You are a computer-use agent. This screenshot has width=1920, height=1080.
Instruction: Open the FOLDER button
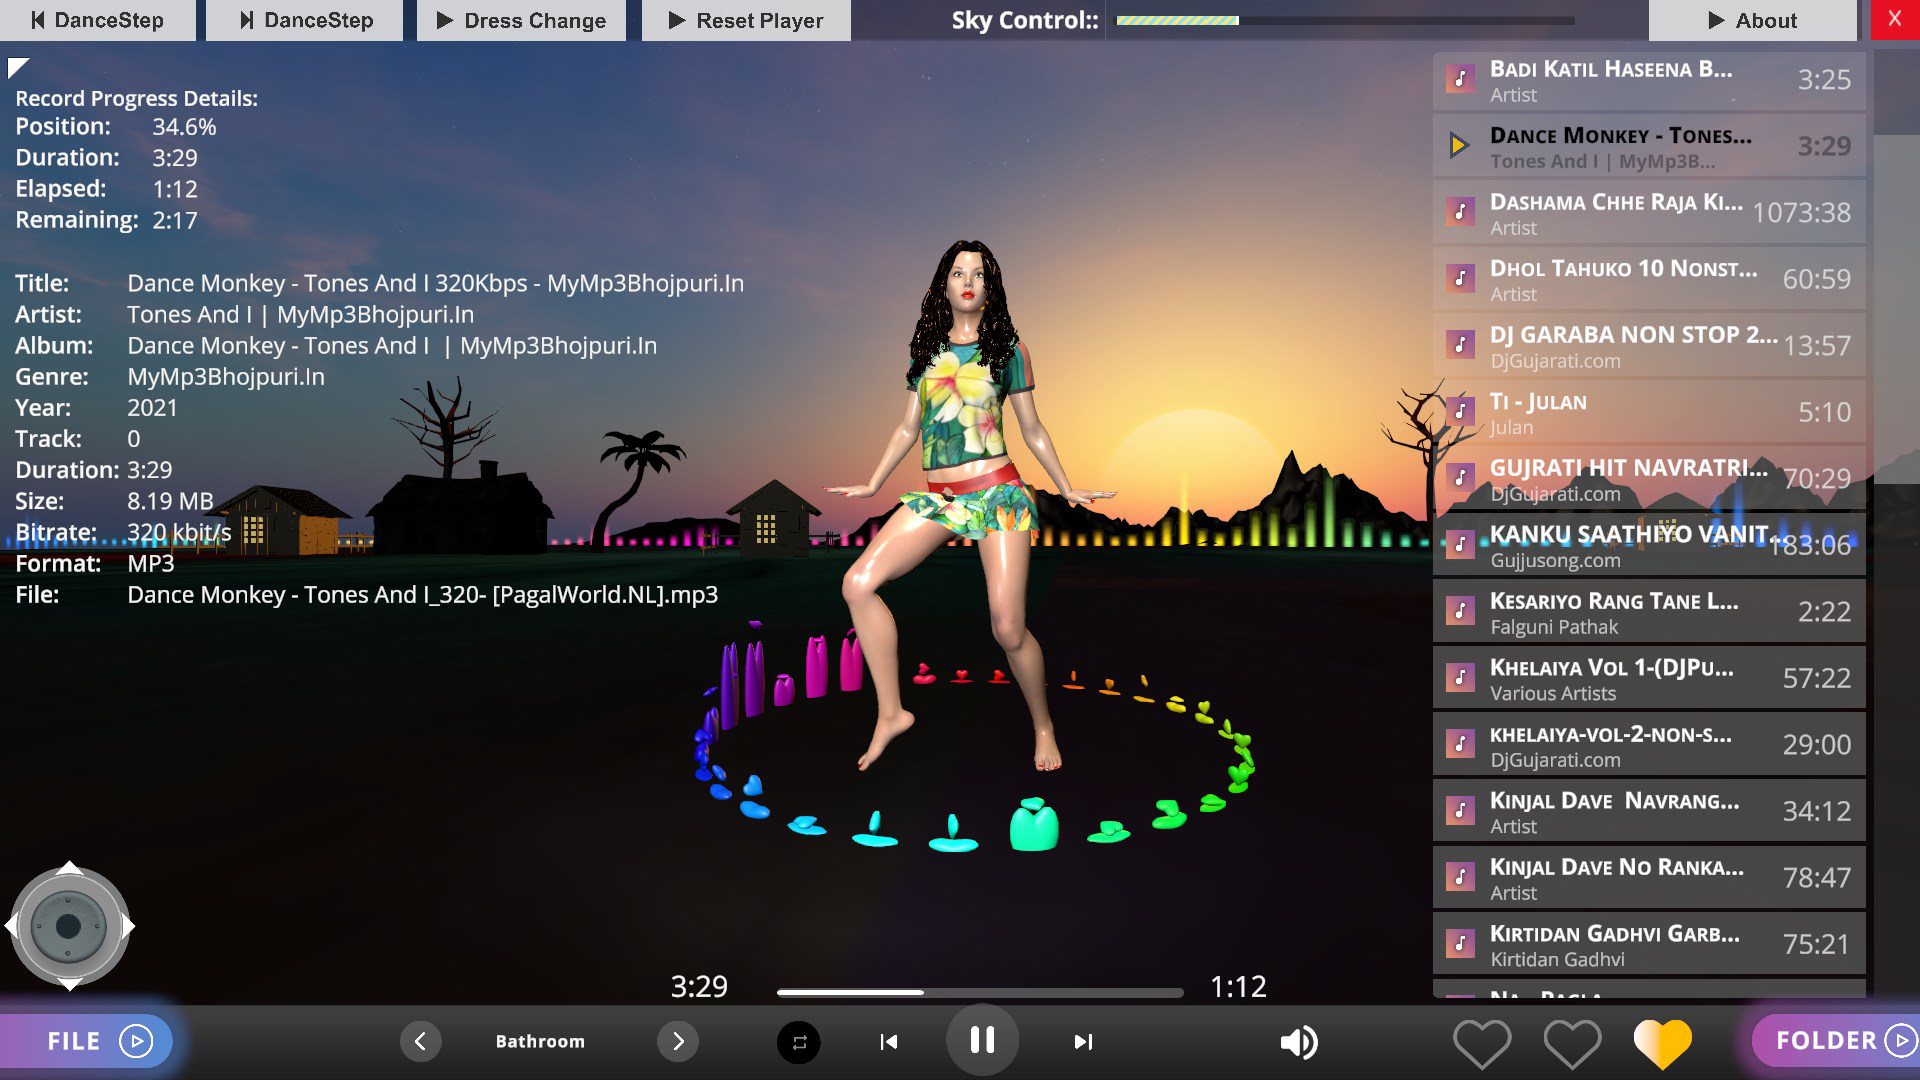coord(1836,1041)
